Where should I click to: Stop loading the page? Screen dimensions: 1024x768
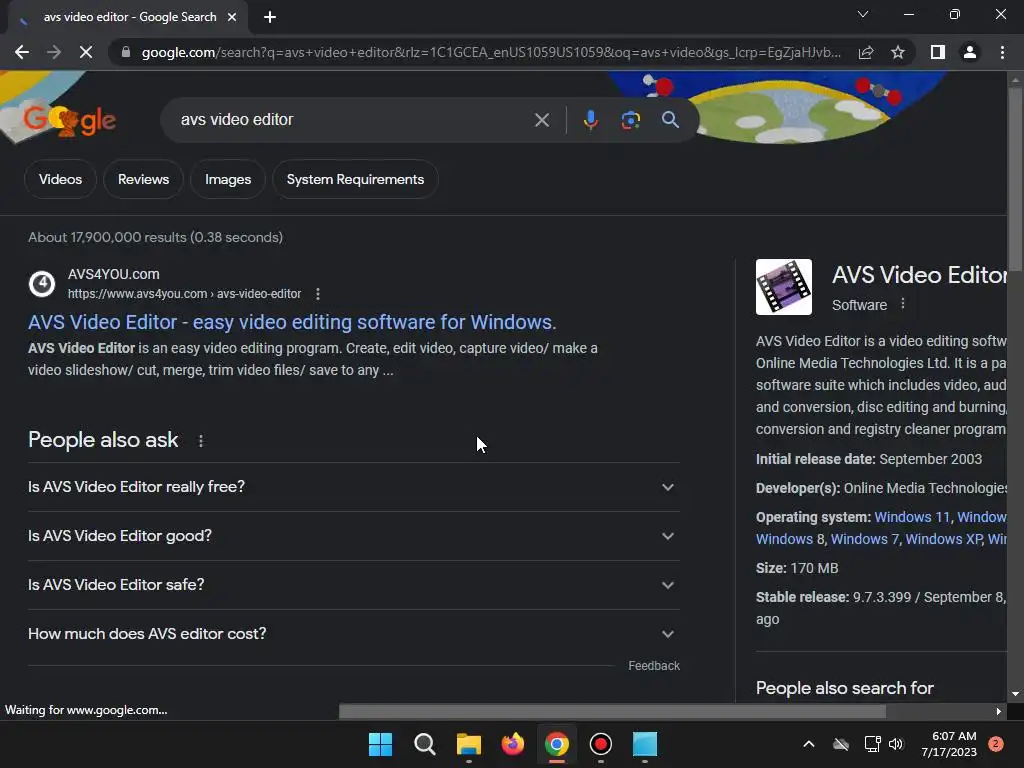pos(86,52)
